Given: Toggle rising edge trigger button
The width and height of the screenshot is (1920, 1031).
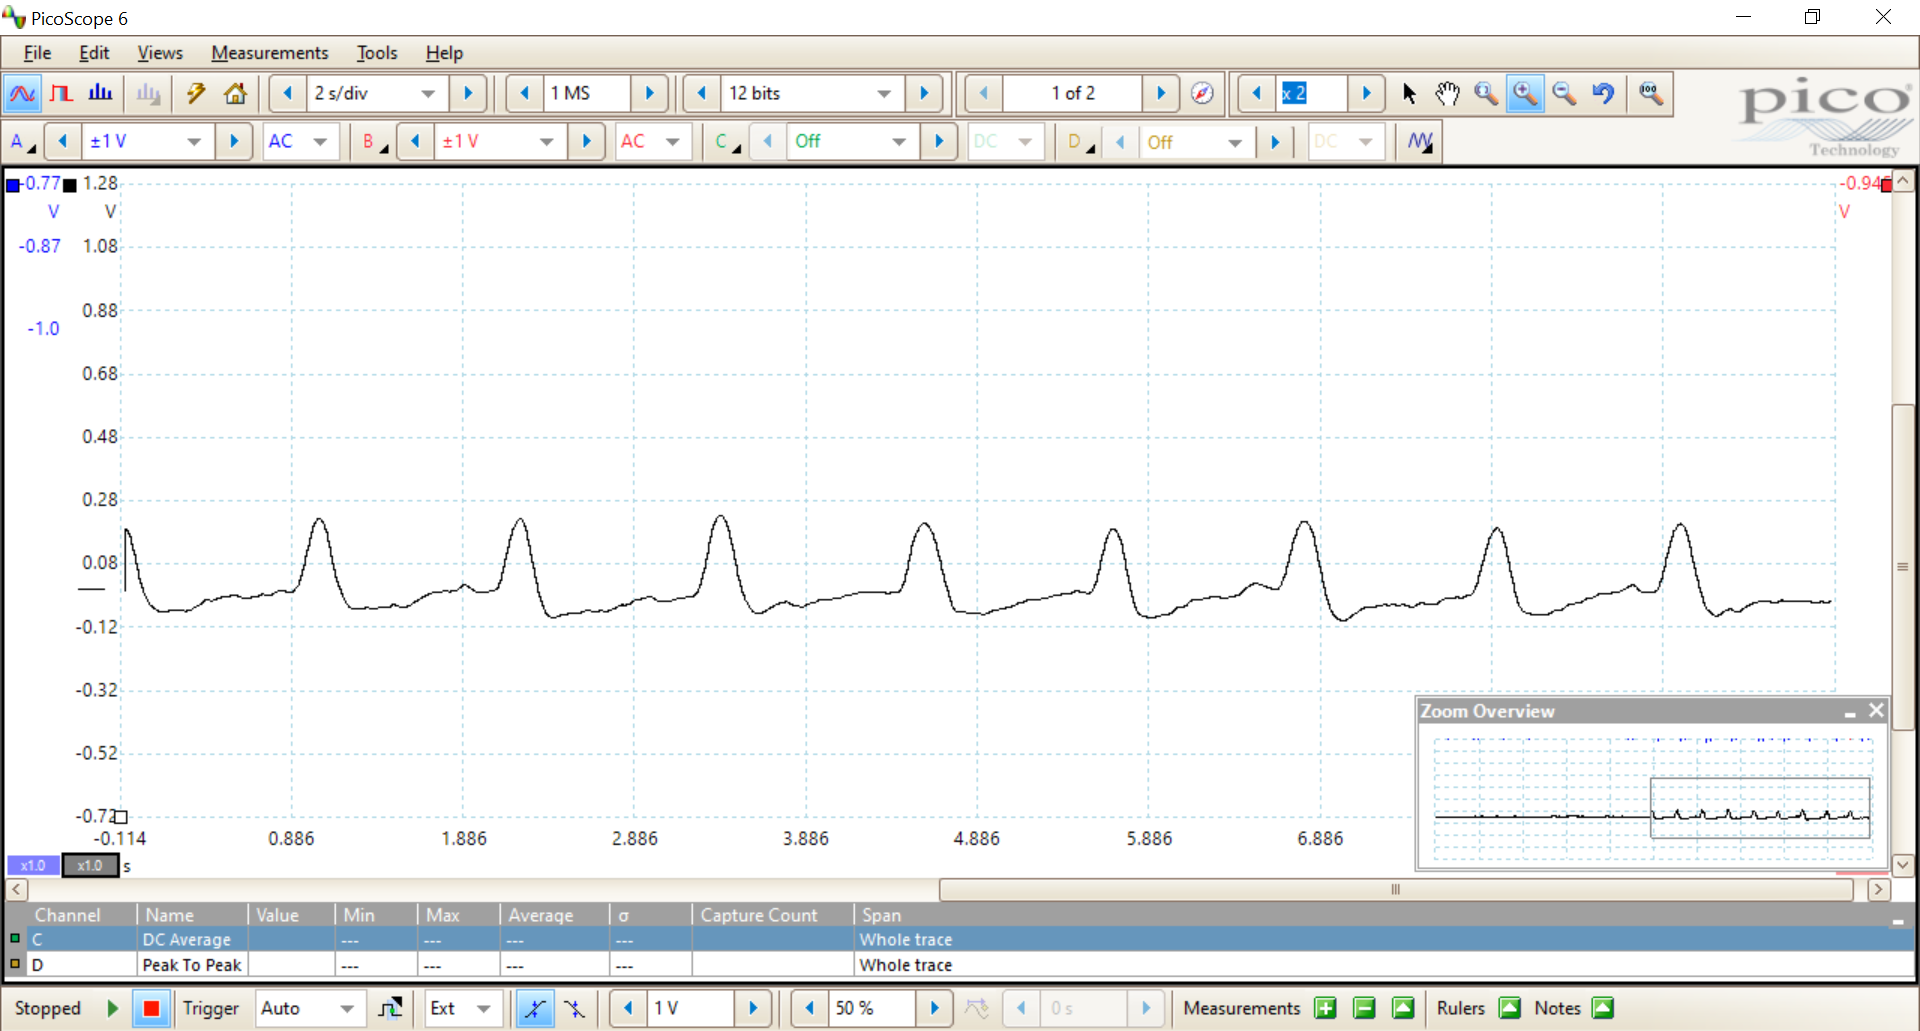Looking at the screenshot, I should [535, 1009].
